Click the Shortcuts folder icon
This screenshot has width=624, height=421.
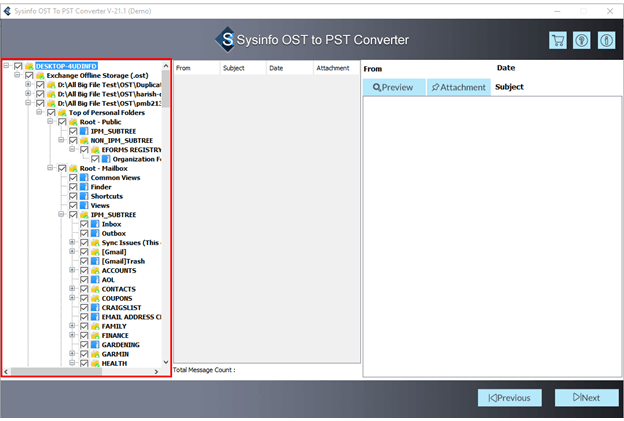click(x=84, y=196)
